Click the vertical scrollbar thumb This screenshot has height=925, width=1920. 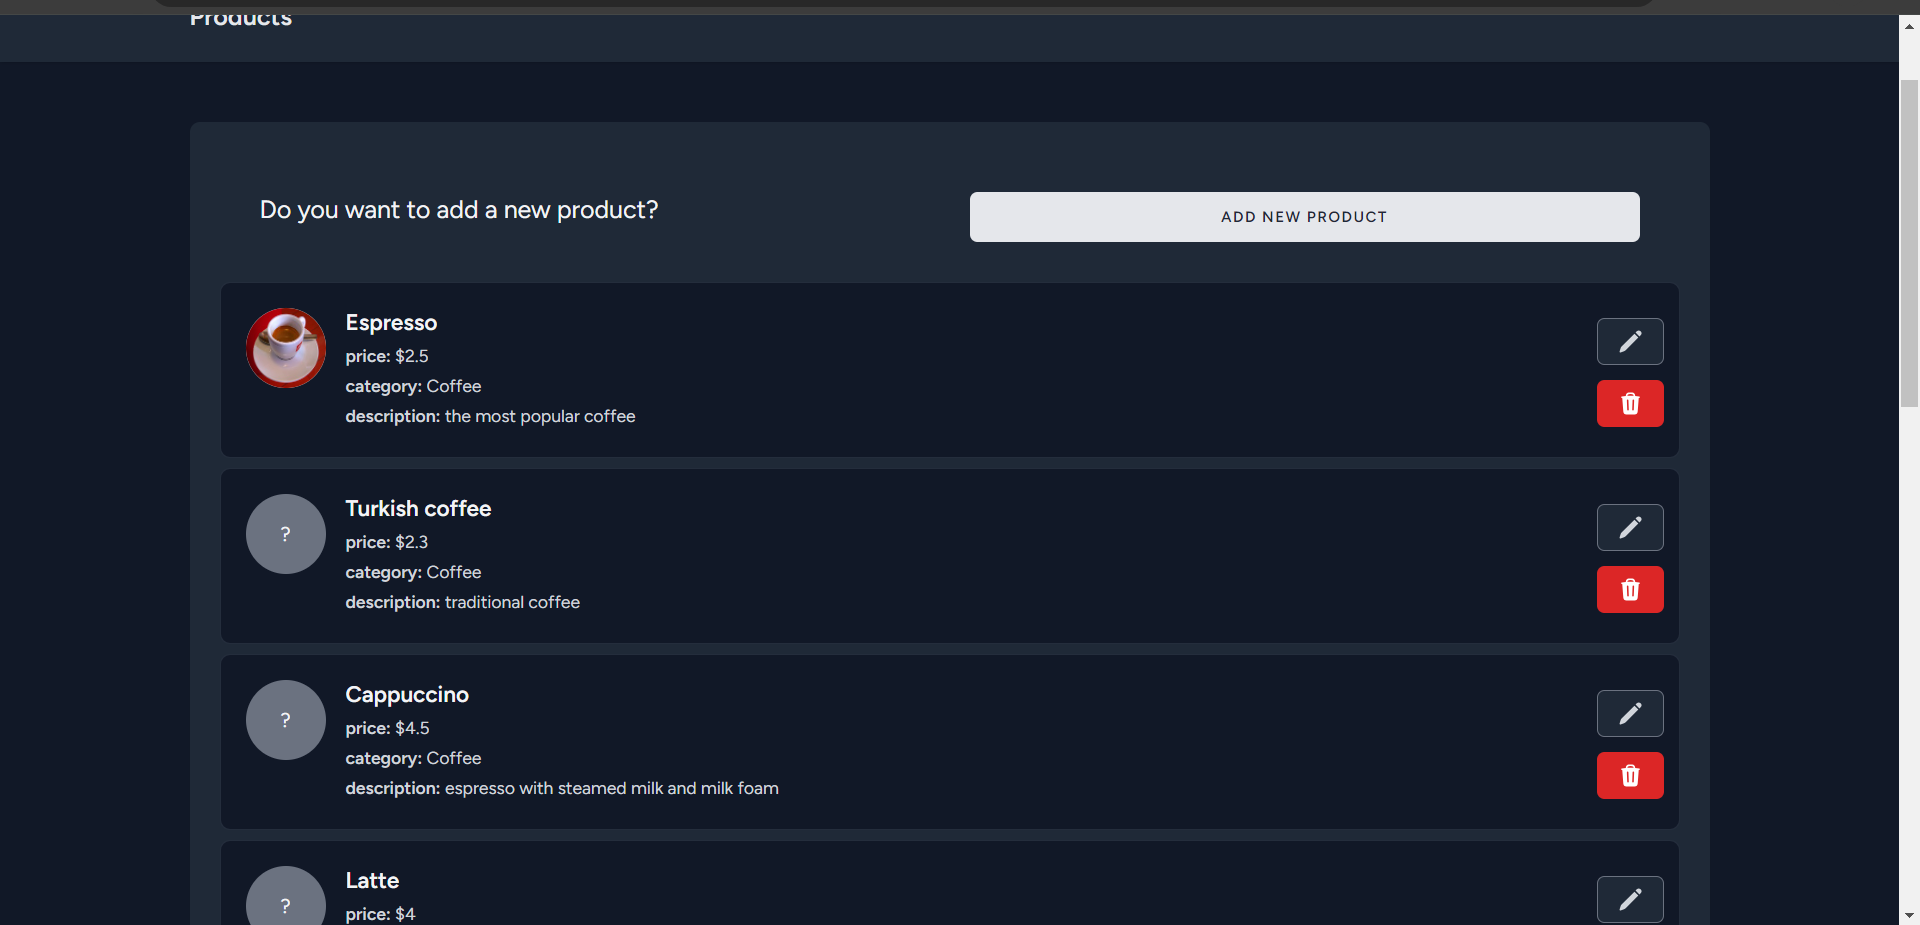tap(1909, 240)
